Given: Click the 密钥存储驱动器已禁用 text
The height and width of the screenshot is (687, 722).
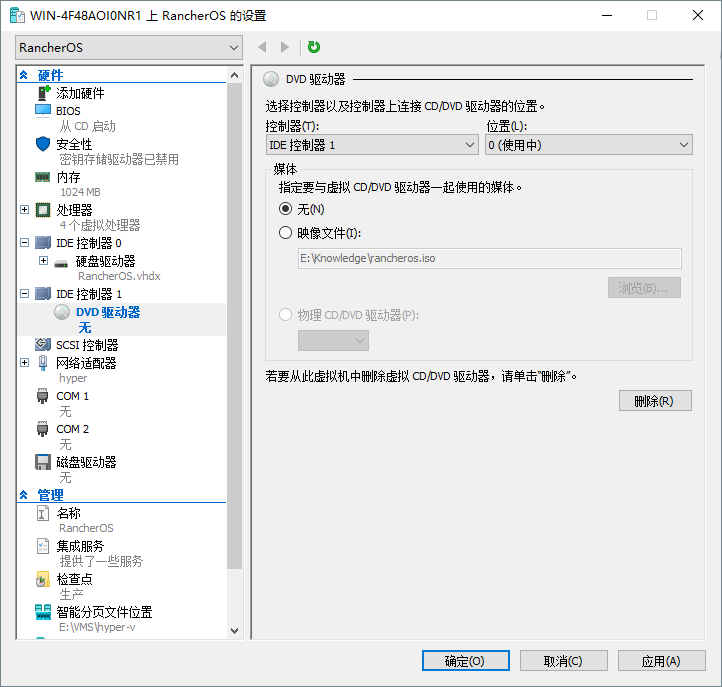Looking at the screenshot, I should (x=119, y=159).
